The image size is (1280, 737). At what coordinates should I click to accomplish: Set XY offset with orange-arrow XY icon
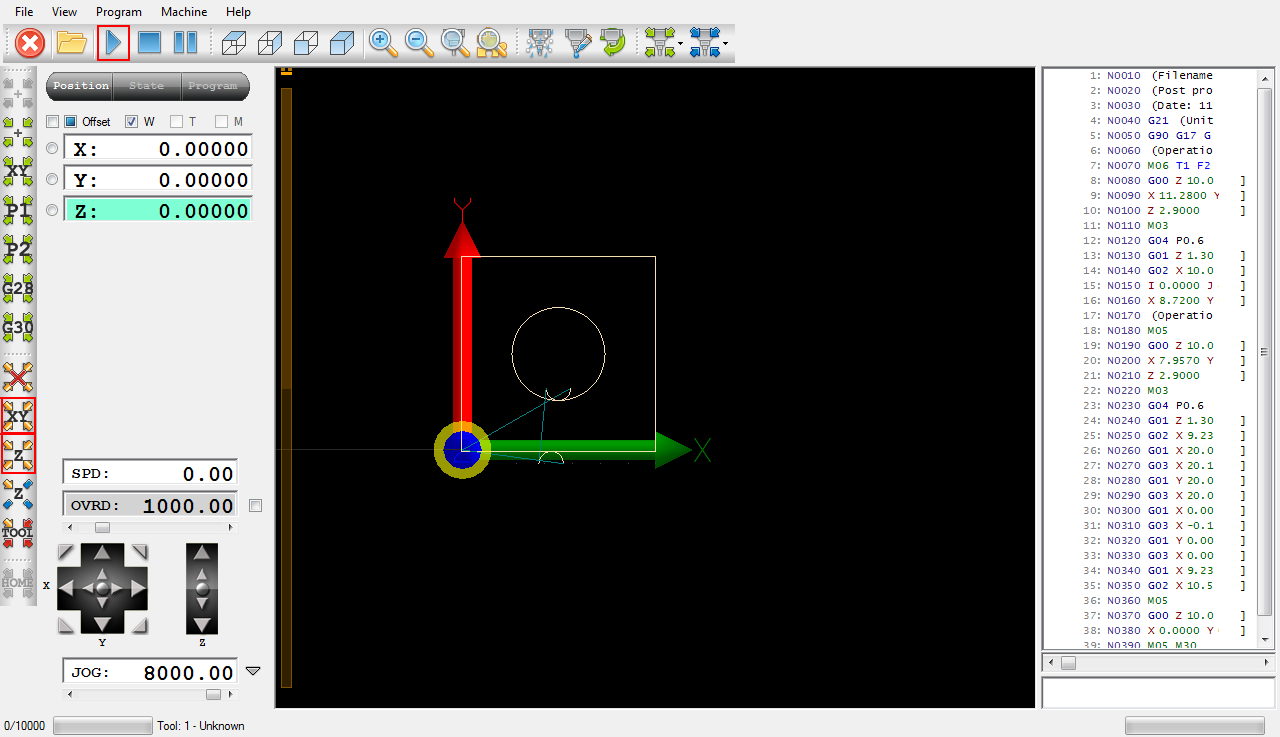18,416
